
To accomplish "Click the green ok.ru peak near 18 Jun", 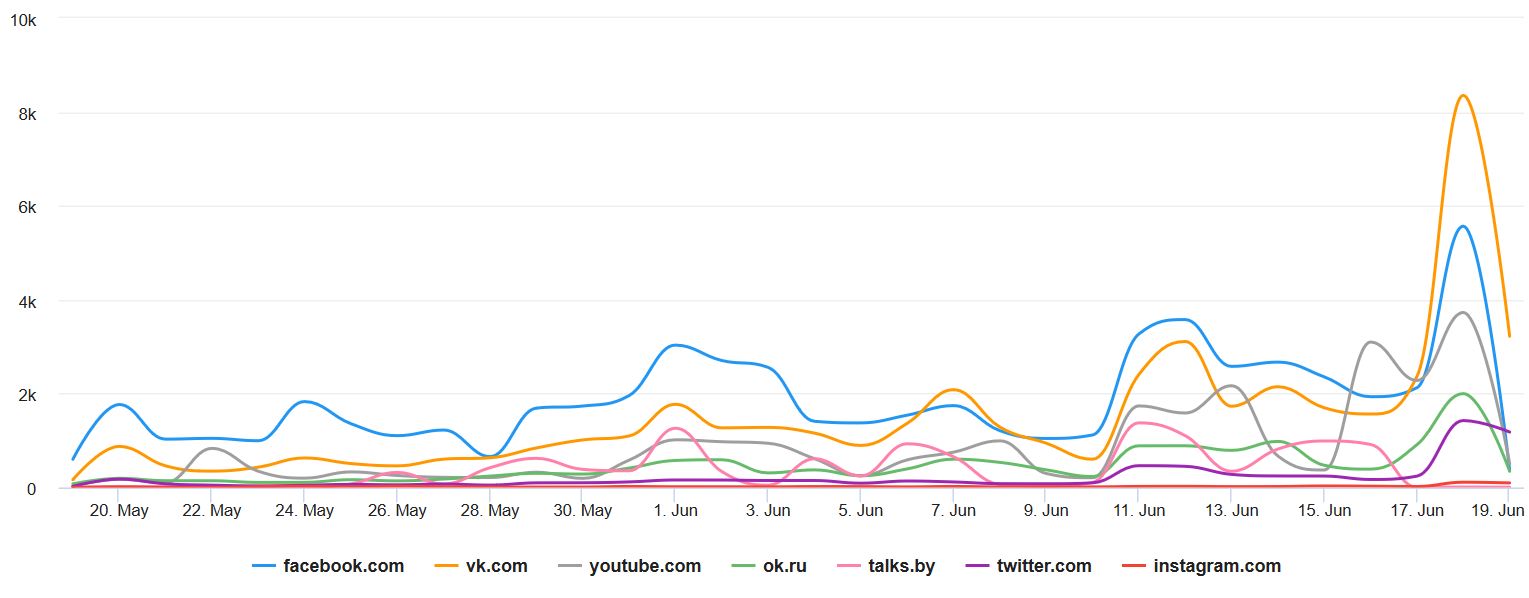I will click(1462, 394).
